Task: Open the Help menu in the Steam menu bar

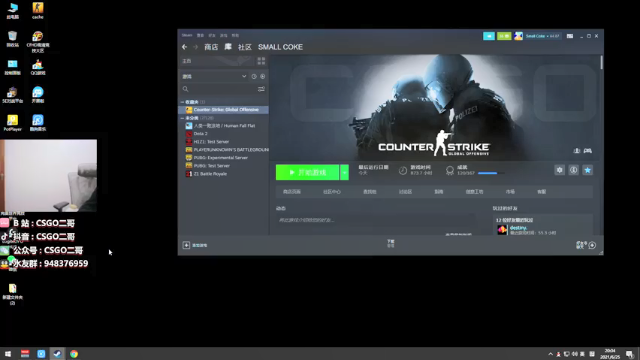Action: (x=236, y=36)
